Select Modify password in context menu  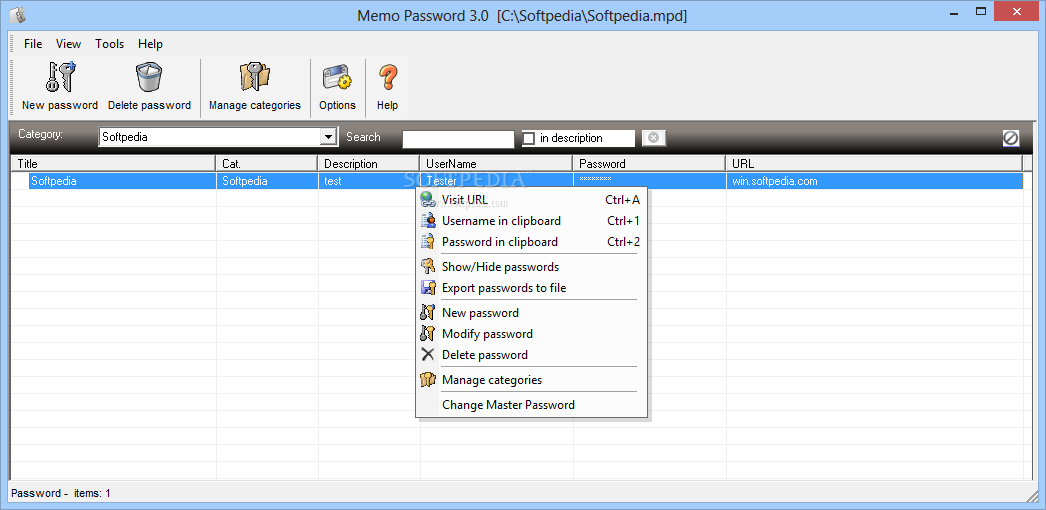tap(531, 334)
